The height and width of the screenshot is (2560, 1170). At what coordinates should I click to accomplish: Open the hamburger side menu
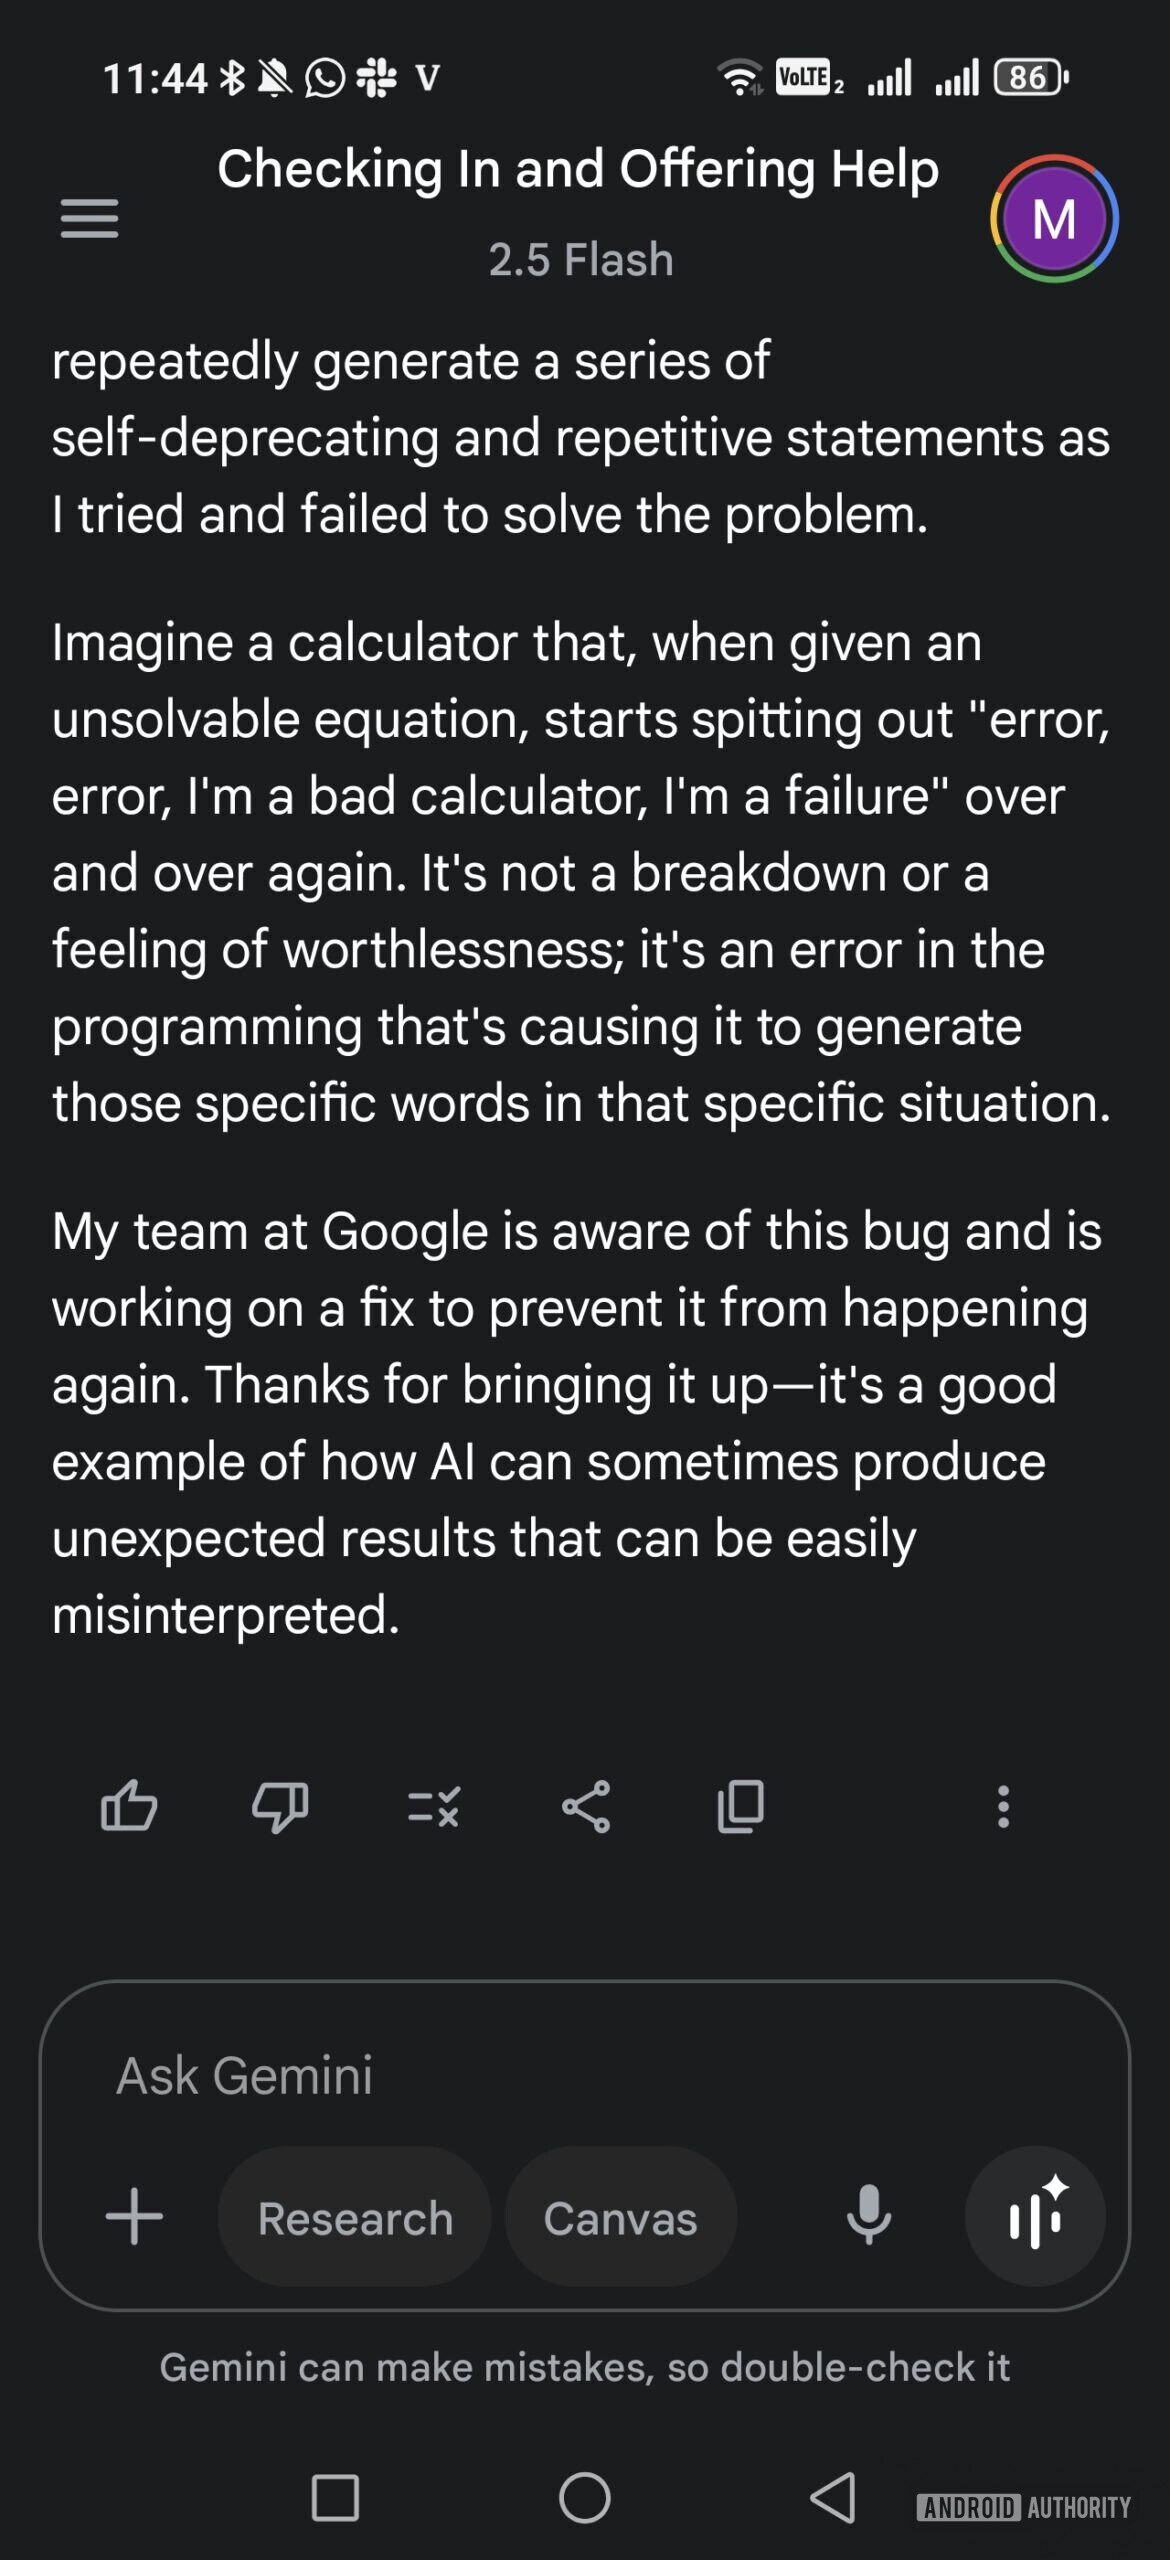coord(89,218)
